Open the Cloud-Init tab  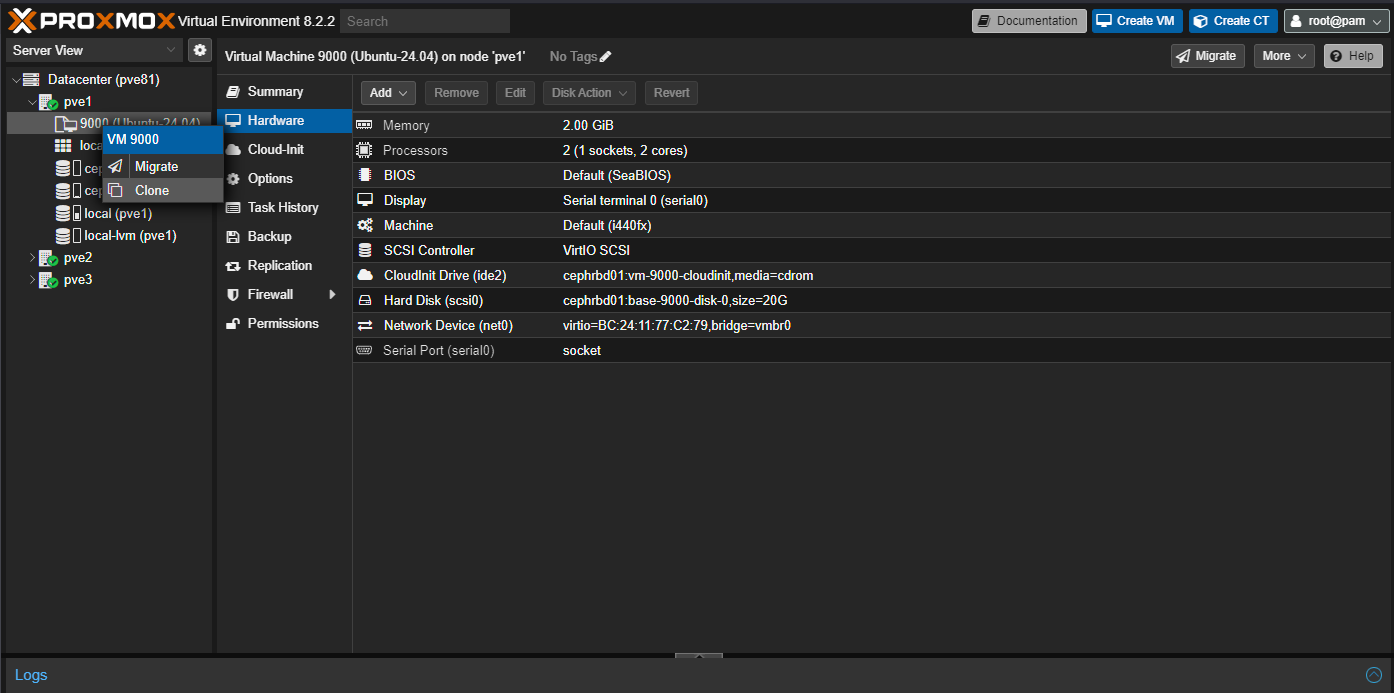click(x=284, y=150)
